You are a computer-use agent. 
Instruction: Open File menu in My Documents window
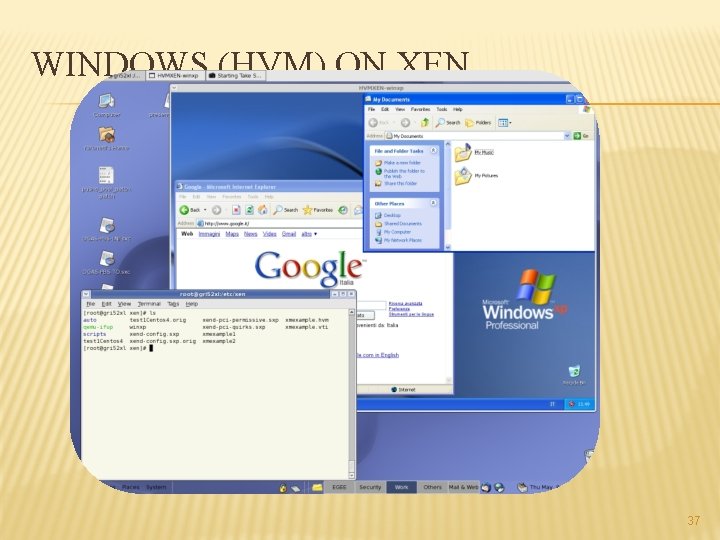tap(371, 109)
